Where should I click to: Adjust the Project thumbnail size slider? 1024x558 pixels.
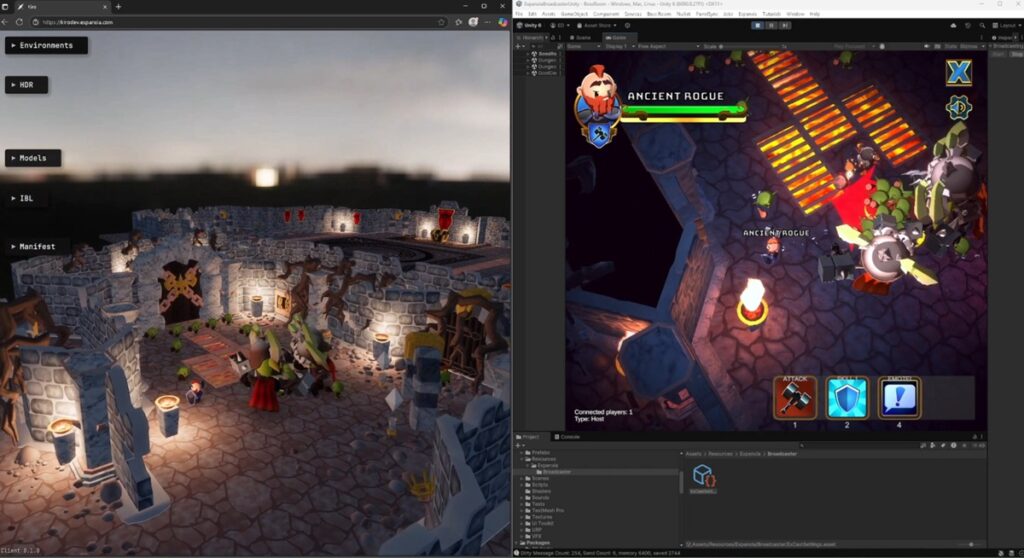(970, 544)
